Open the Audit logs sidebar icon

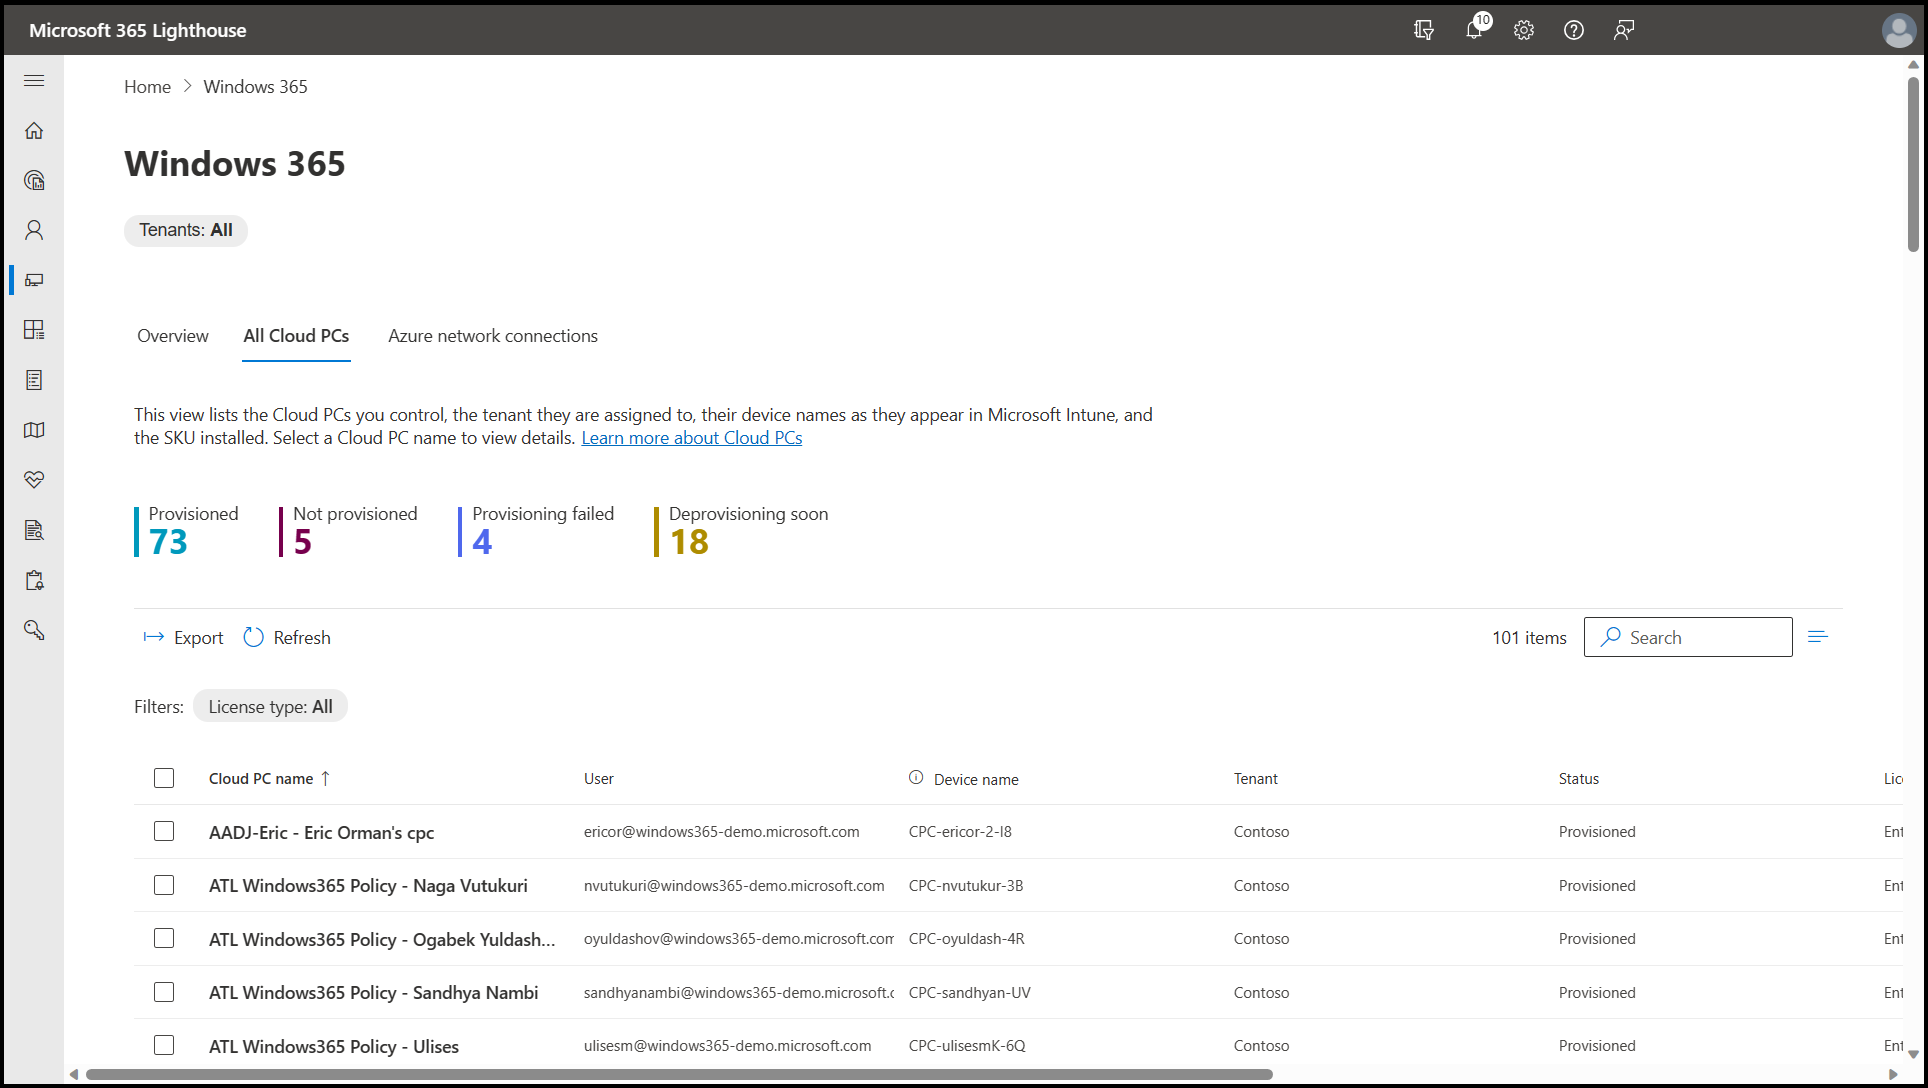34,530
